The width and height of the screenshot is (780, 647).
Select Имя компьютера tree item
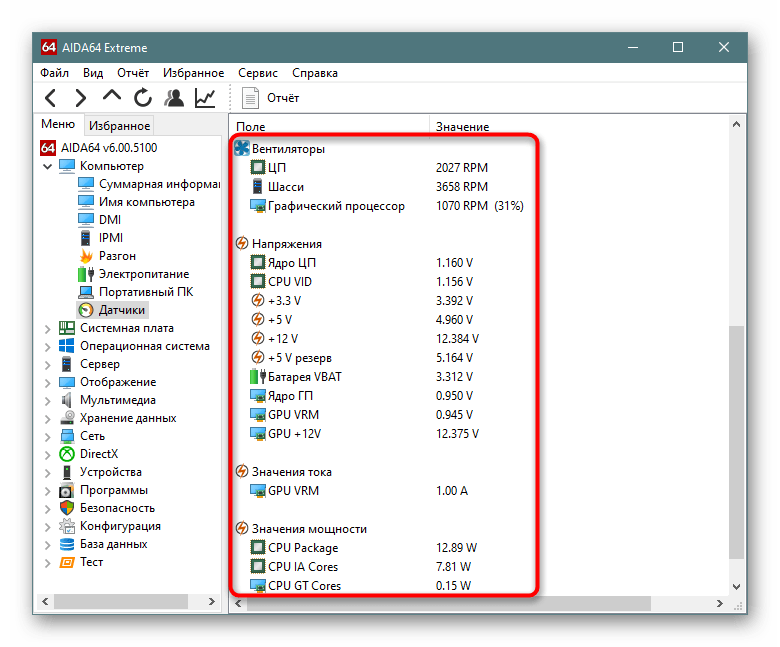[147, 202]
